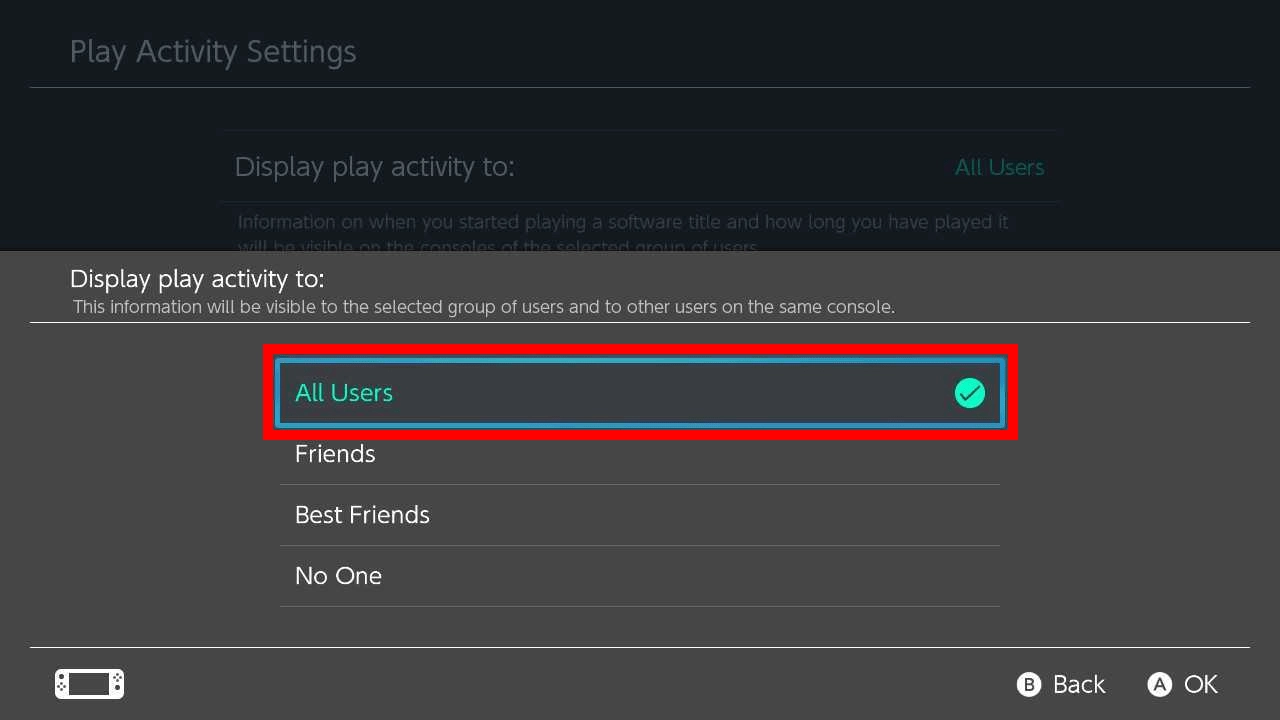Click the dialog heading "Display play activity to:"

click(x=197, y=278)
